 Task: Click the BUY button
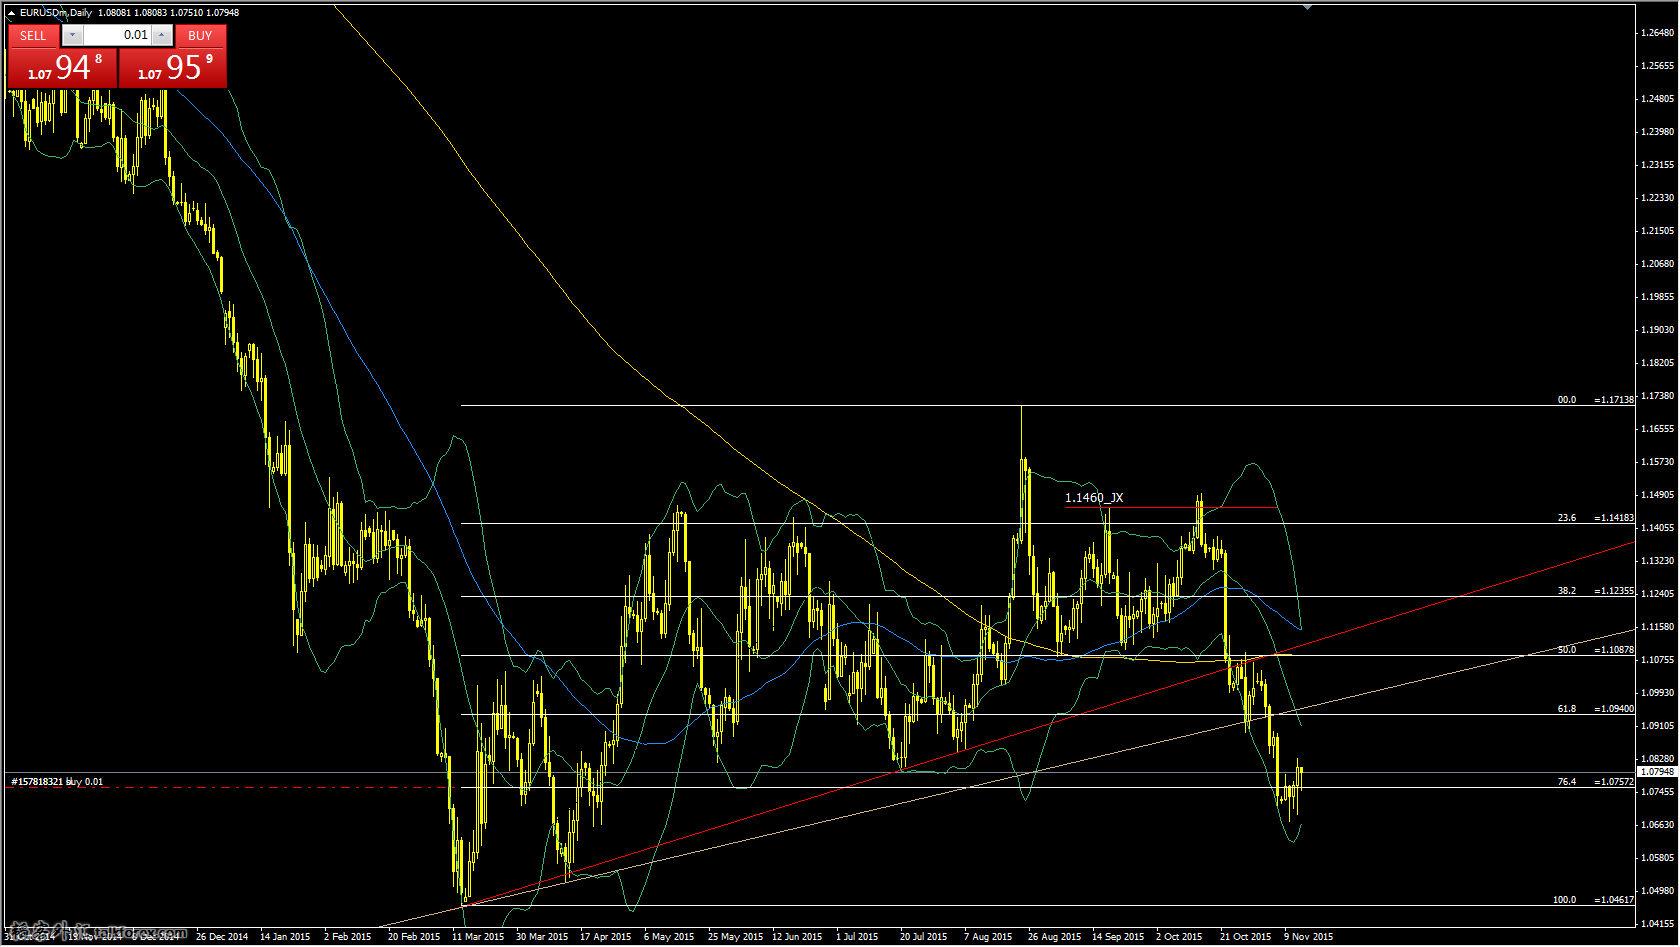tap(200, 35)
